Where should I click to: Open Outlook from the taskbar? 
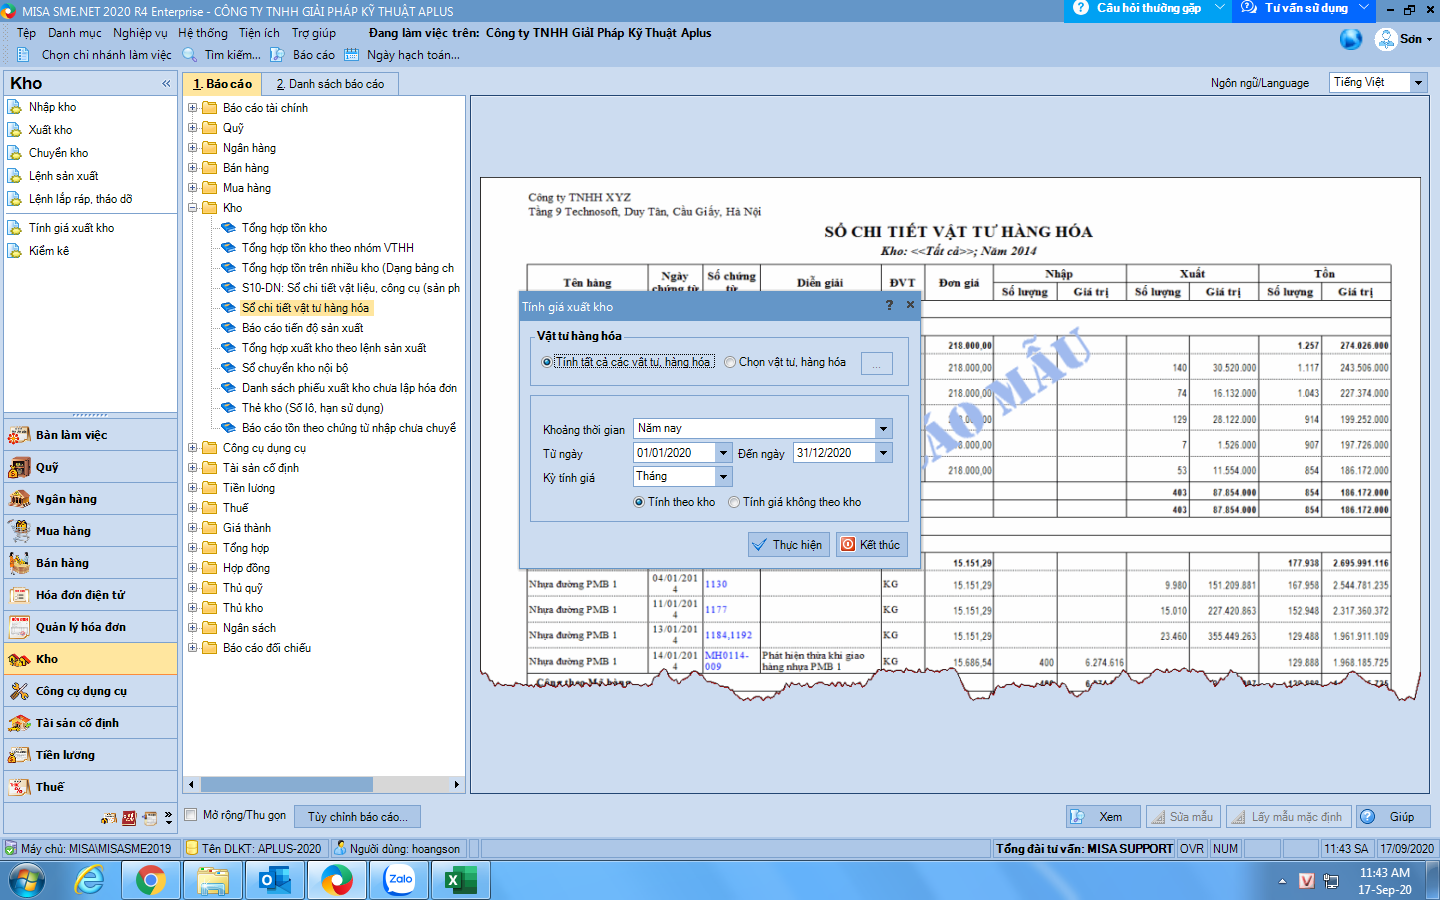point(275,880)
